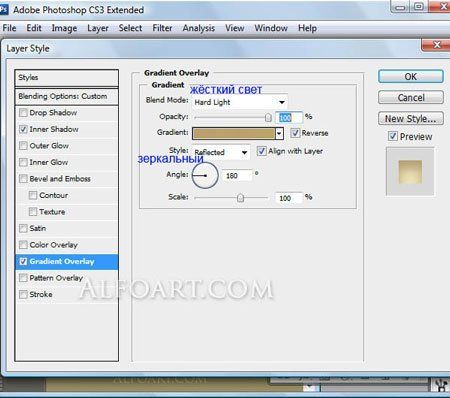Open the Filter menu
This screenshot has height=398, width=450.
[x=162, y=28]
